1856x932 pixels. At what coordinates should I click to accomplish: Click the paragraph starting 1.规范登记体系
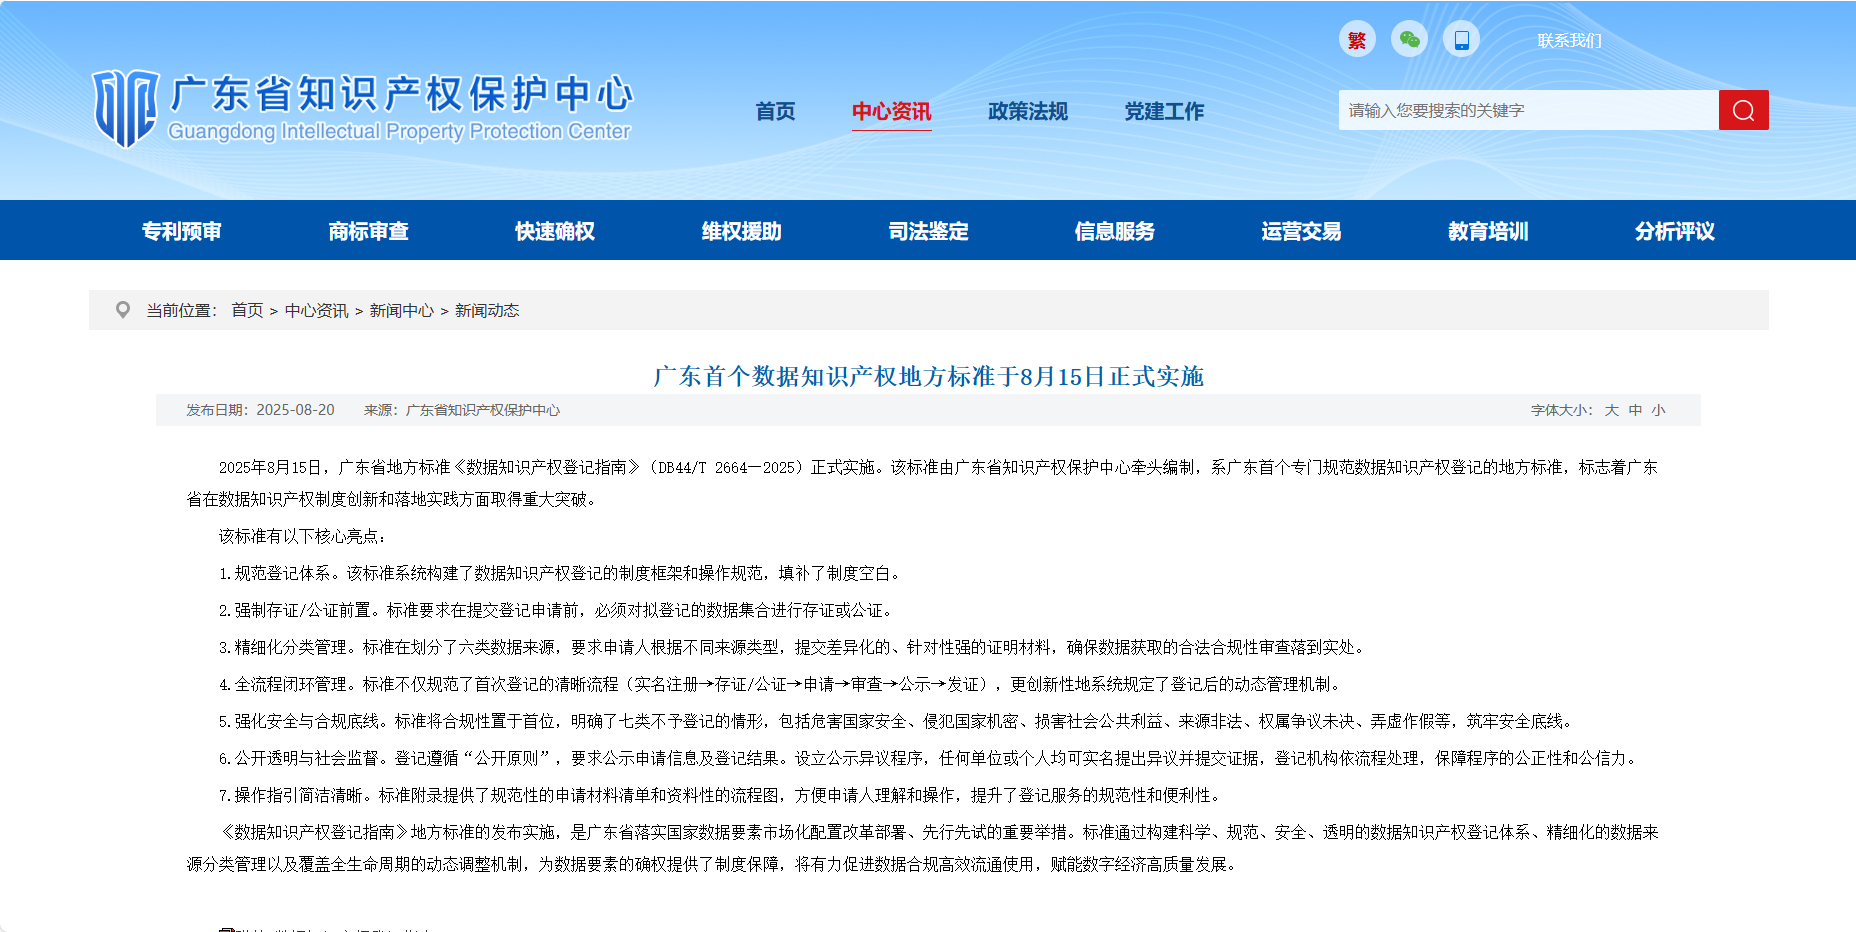tap(562, 573)
